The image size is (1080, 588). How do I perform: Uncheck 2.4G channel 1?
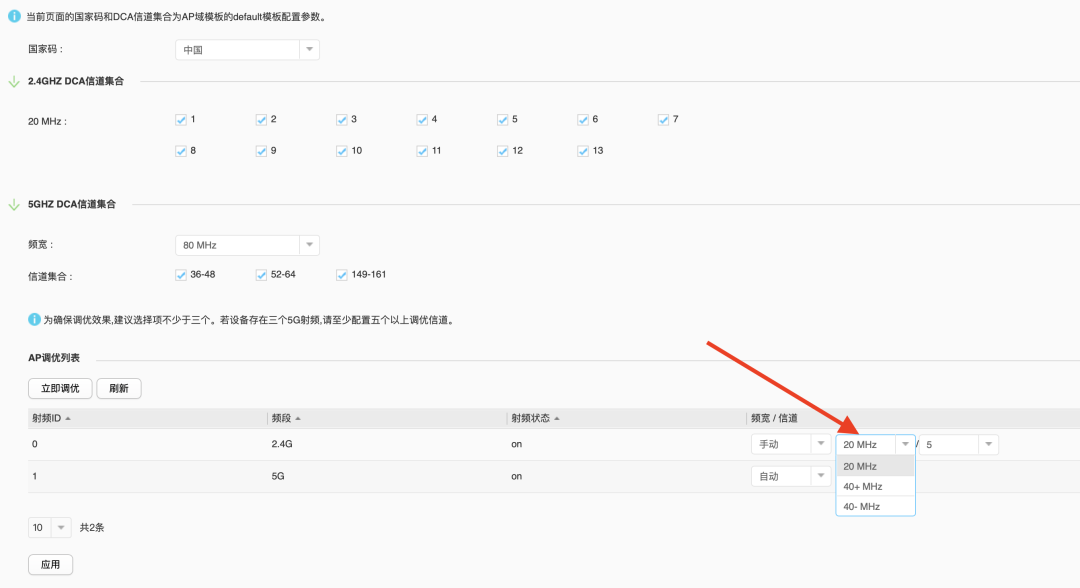tap(180, 120)
